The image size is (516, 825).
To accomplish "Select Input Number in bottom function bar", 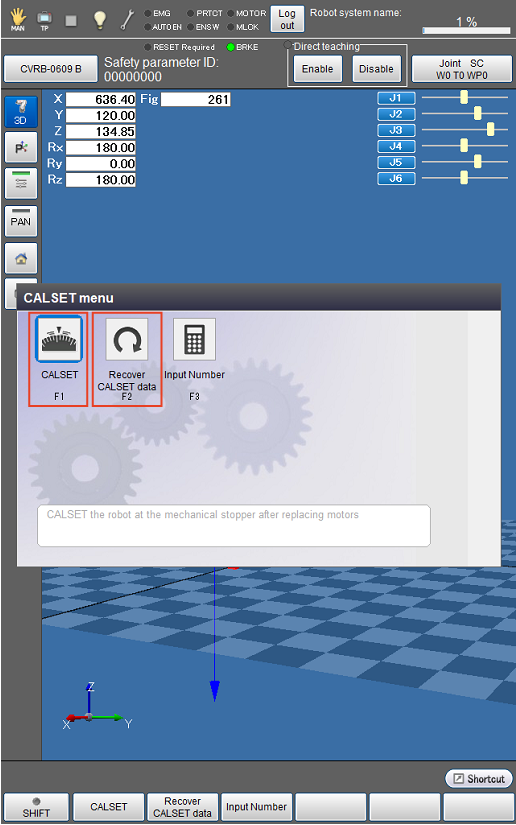I will pyautogui.click(x=256, y=807).
